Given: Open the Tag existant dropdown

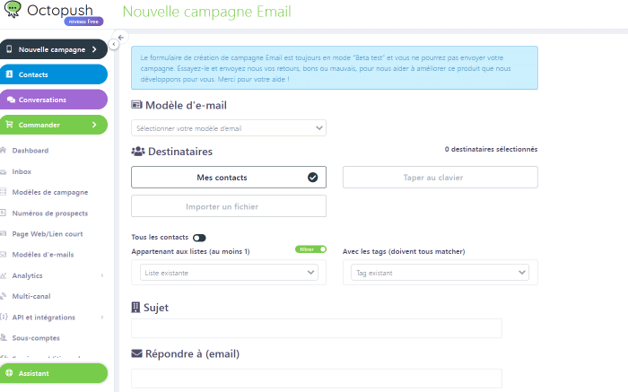Looking at the screenshot, I should (440, 273).
